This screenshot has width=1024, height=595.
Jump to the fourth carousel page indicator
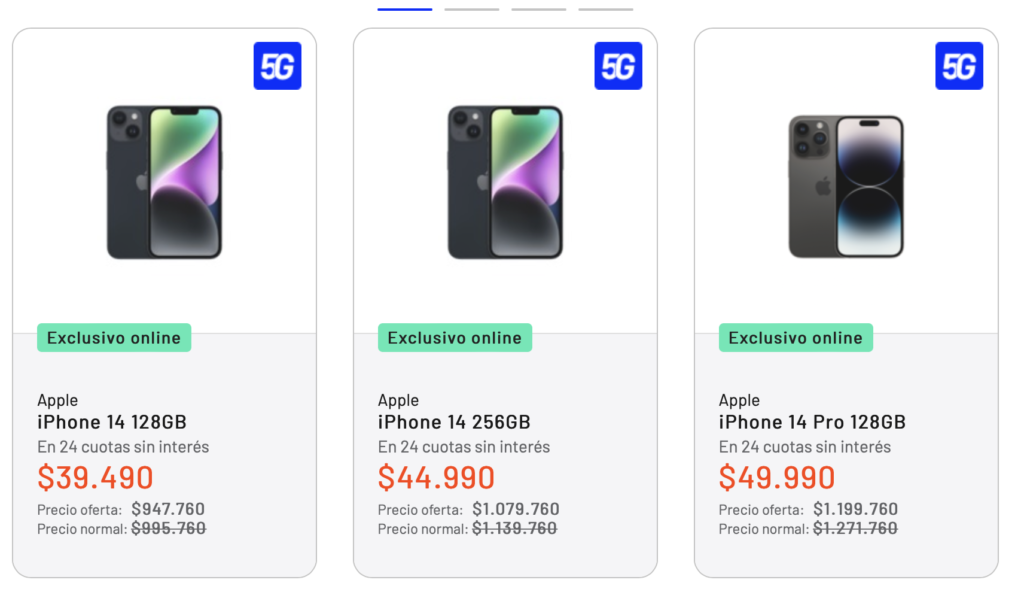606,9
